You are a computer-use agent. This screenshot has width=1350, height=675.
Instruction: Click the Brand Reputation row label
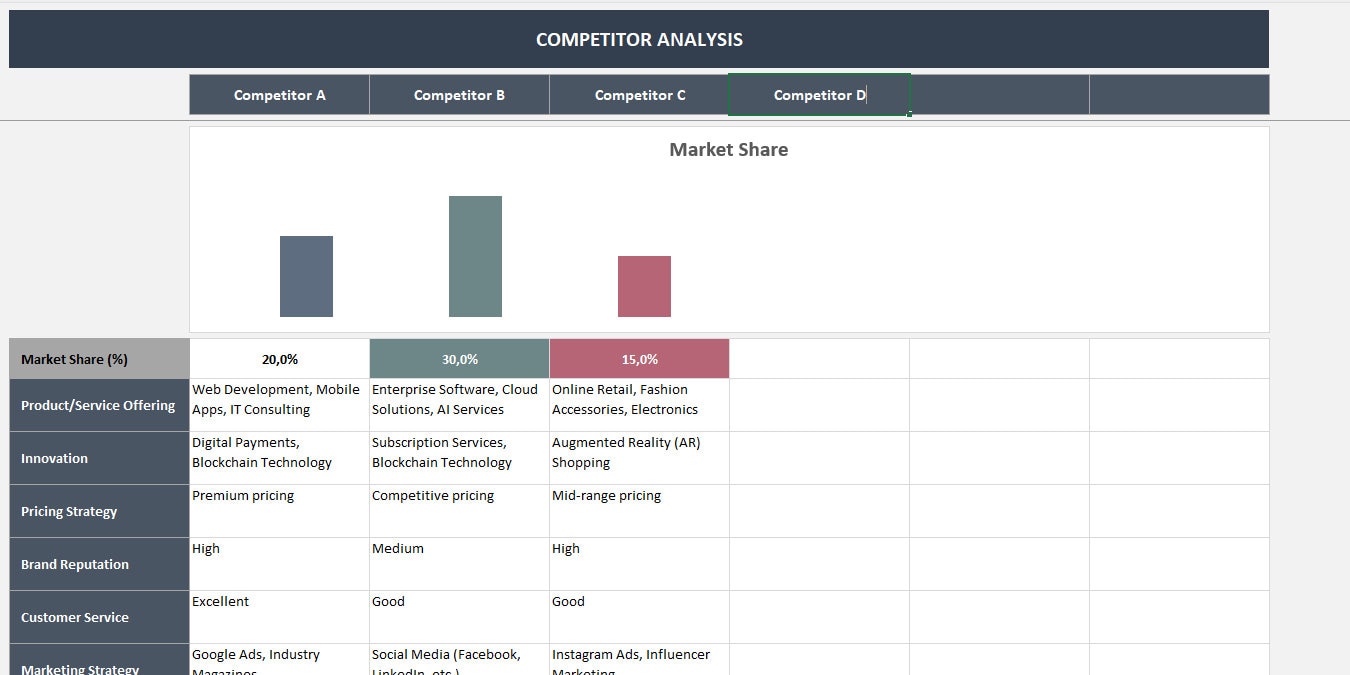click(x=97, y=564)
